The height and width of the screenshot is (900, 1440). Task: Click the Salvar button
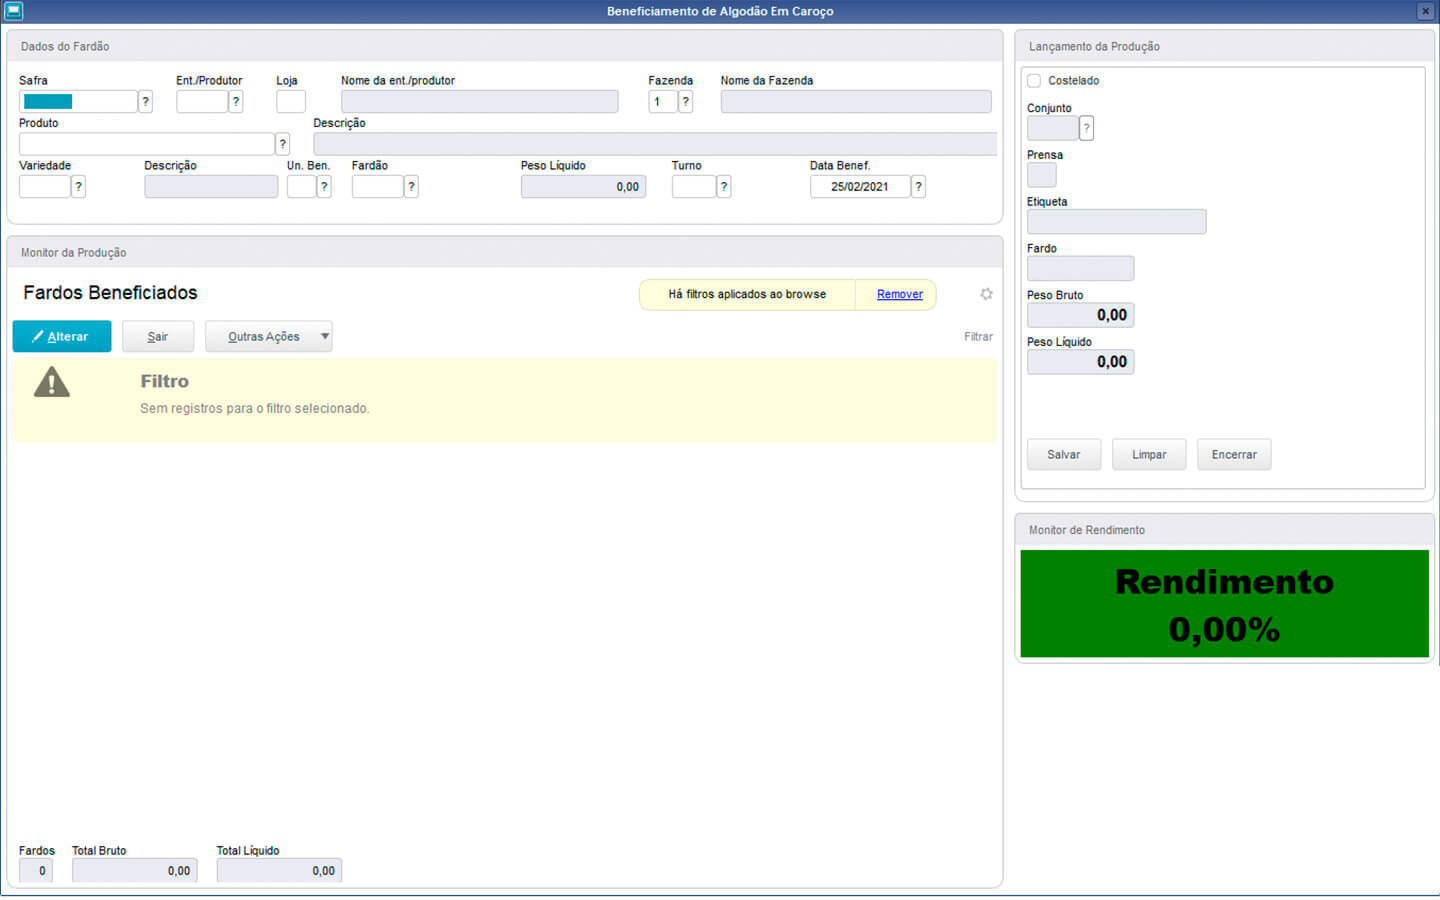1063,454
